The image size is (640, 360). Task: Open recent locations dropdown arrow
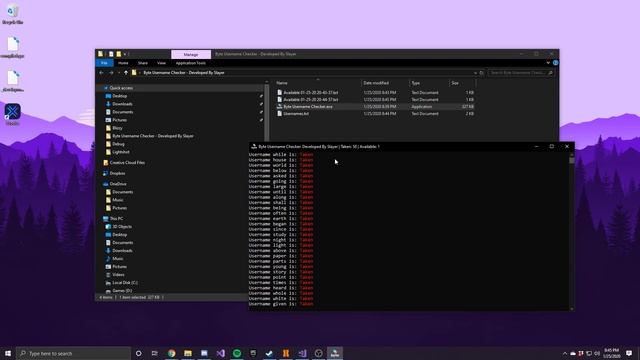click(x=119, y=73)
